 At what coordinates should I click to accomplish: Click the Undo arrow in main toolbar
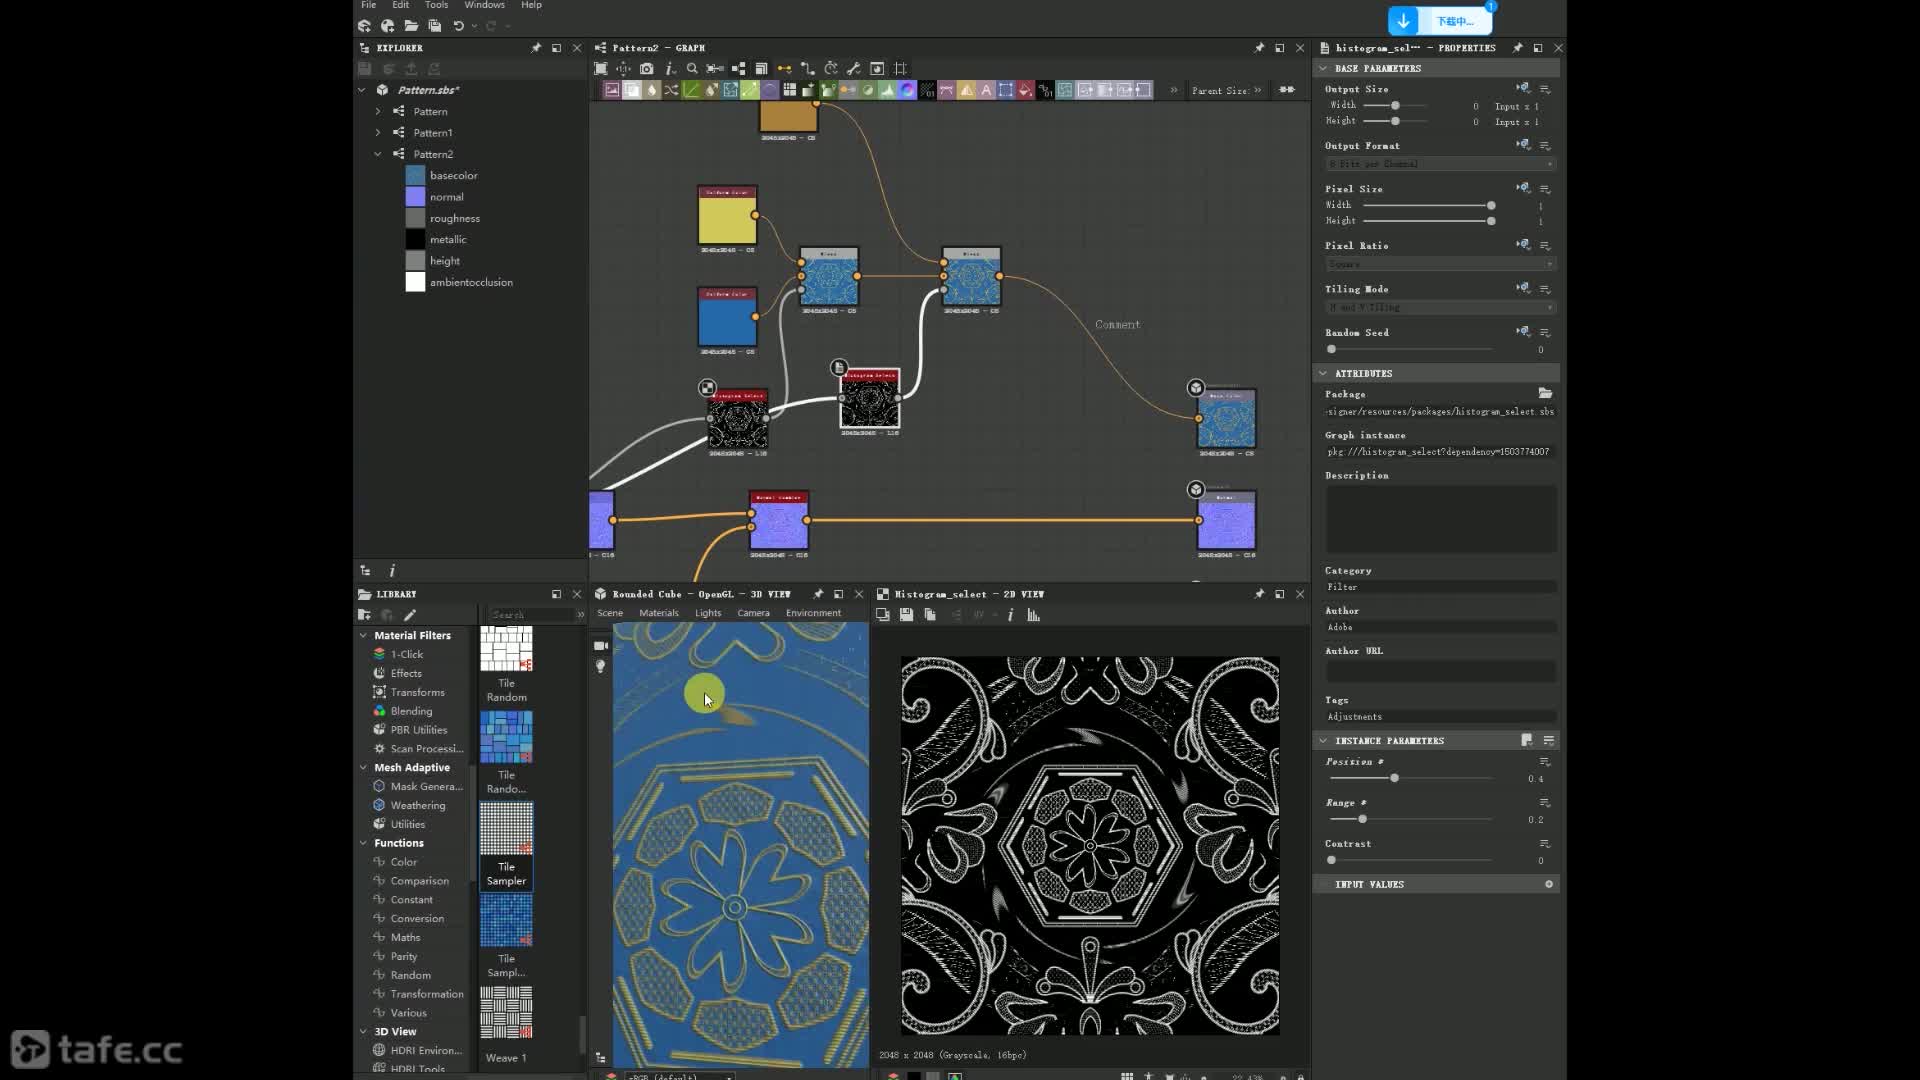pyautogui.click(x=459, y=26)
